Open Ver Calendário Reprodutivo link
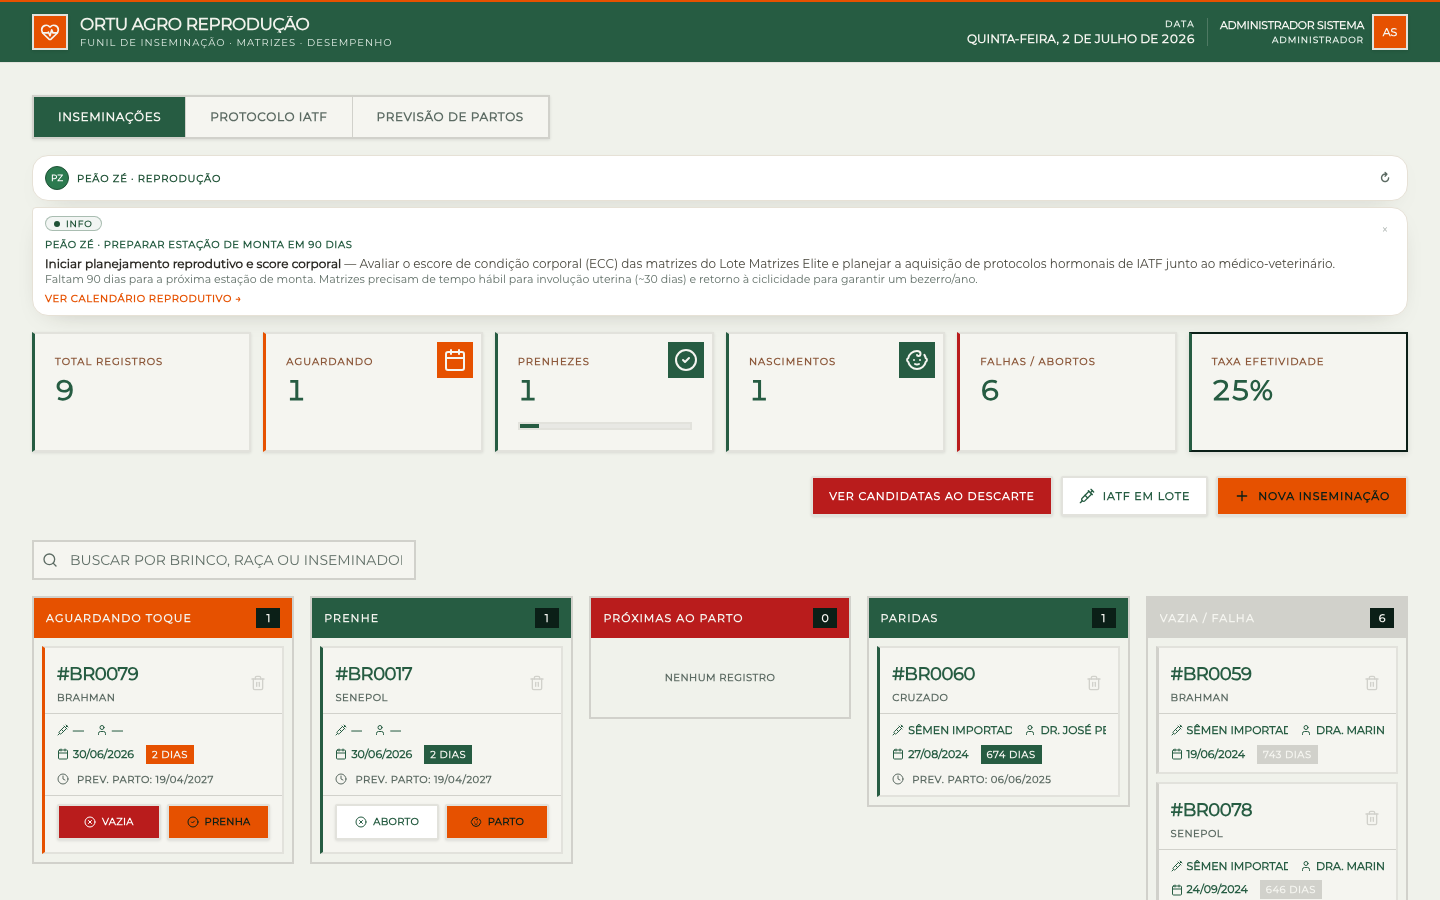Viewport: 1440px width, 900px height. click(143, 299)
